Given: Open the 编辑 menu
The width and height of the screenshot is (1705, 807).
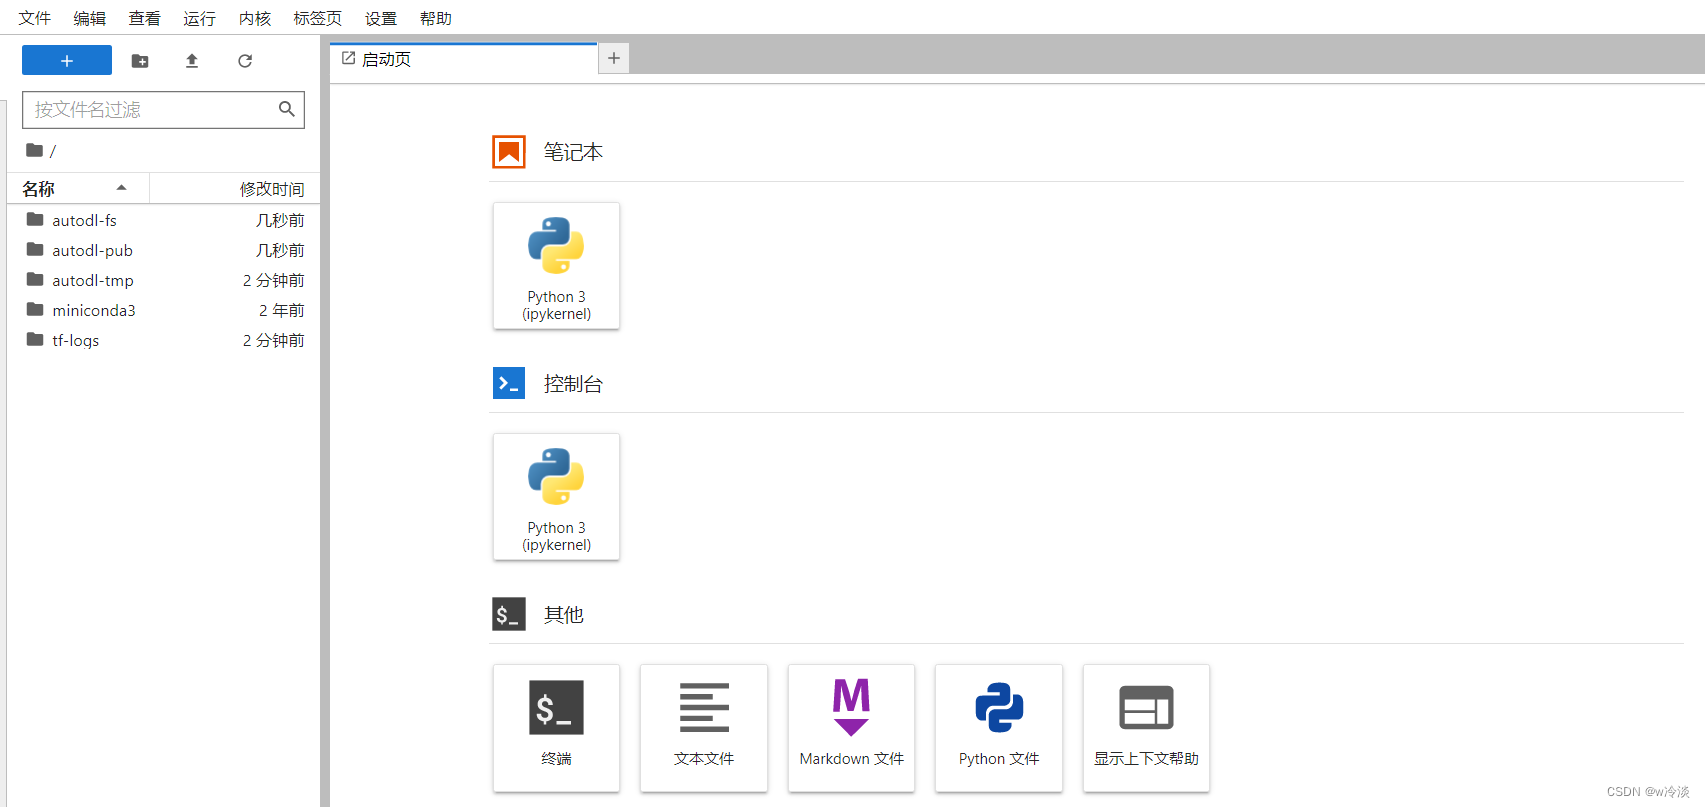Looking at the screenshot, I should 90,18.
